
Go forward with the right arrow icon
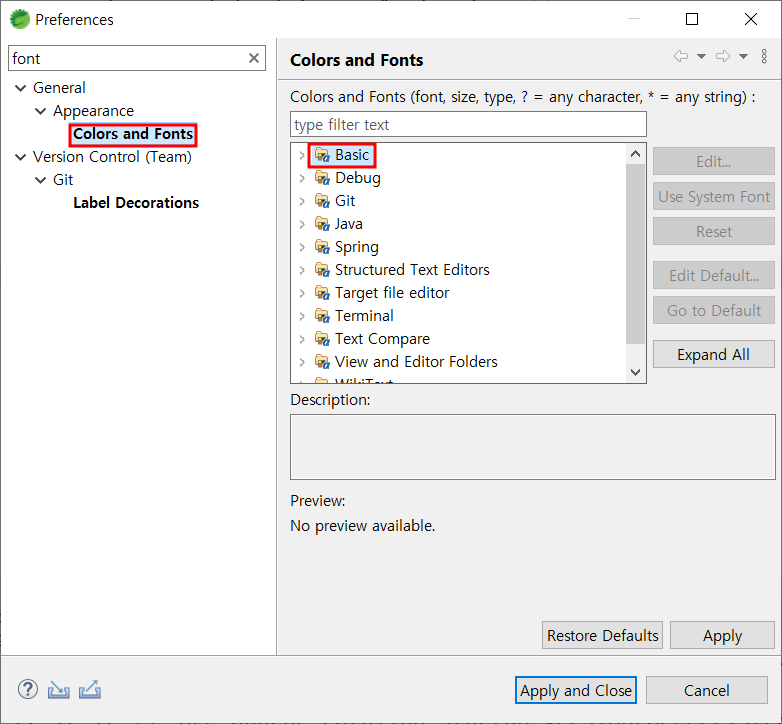point(723,56)
